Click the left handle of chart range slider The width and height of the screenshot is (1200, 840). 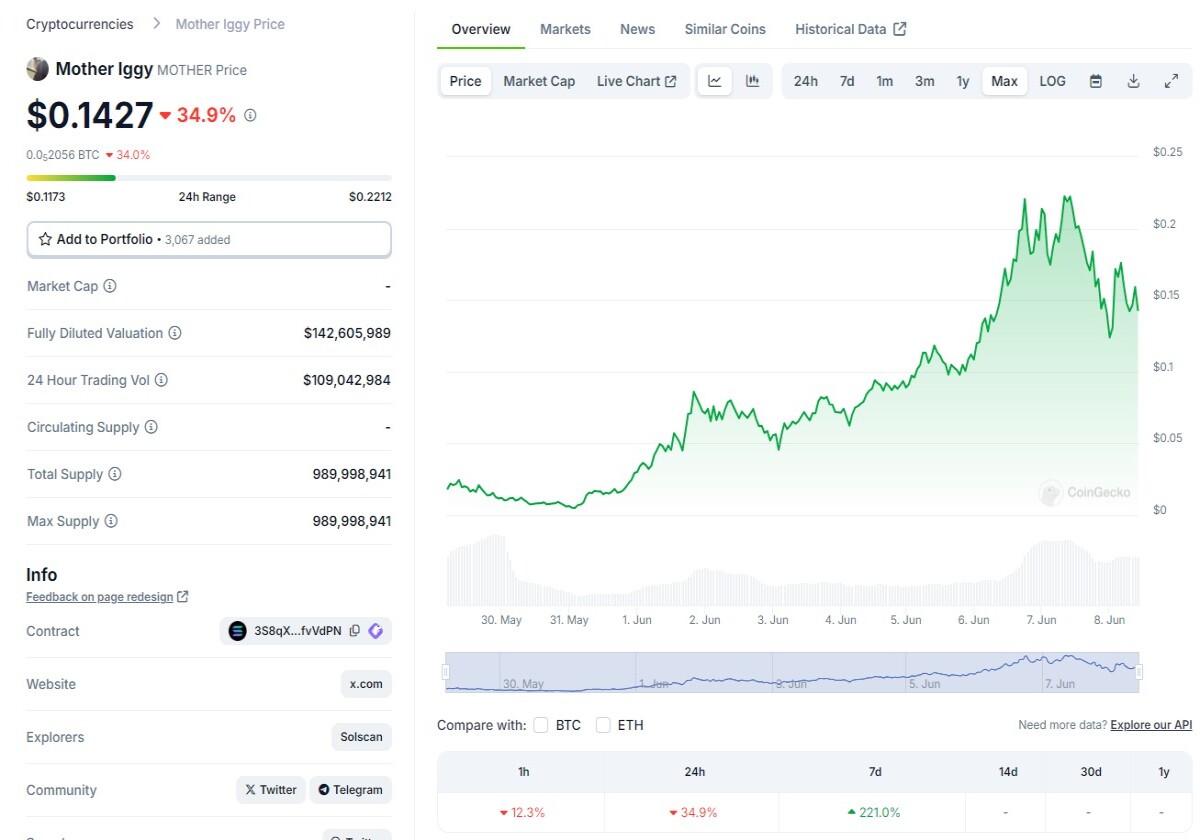[x=447, y=672]
